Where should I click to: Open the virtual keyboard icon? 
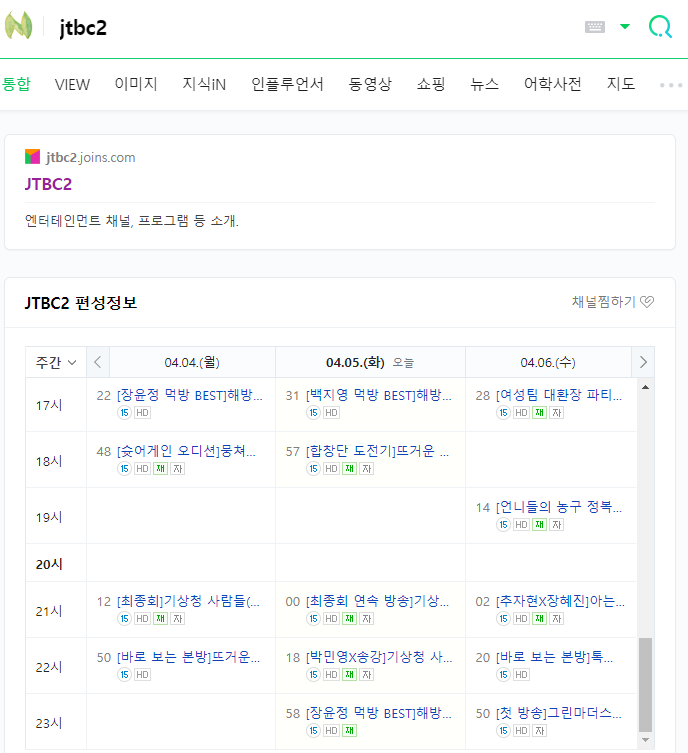pyautogui.click(x=595, y=27)
